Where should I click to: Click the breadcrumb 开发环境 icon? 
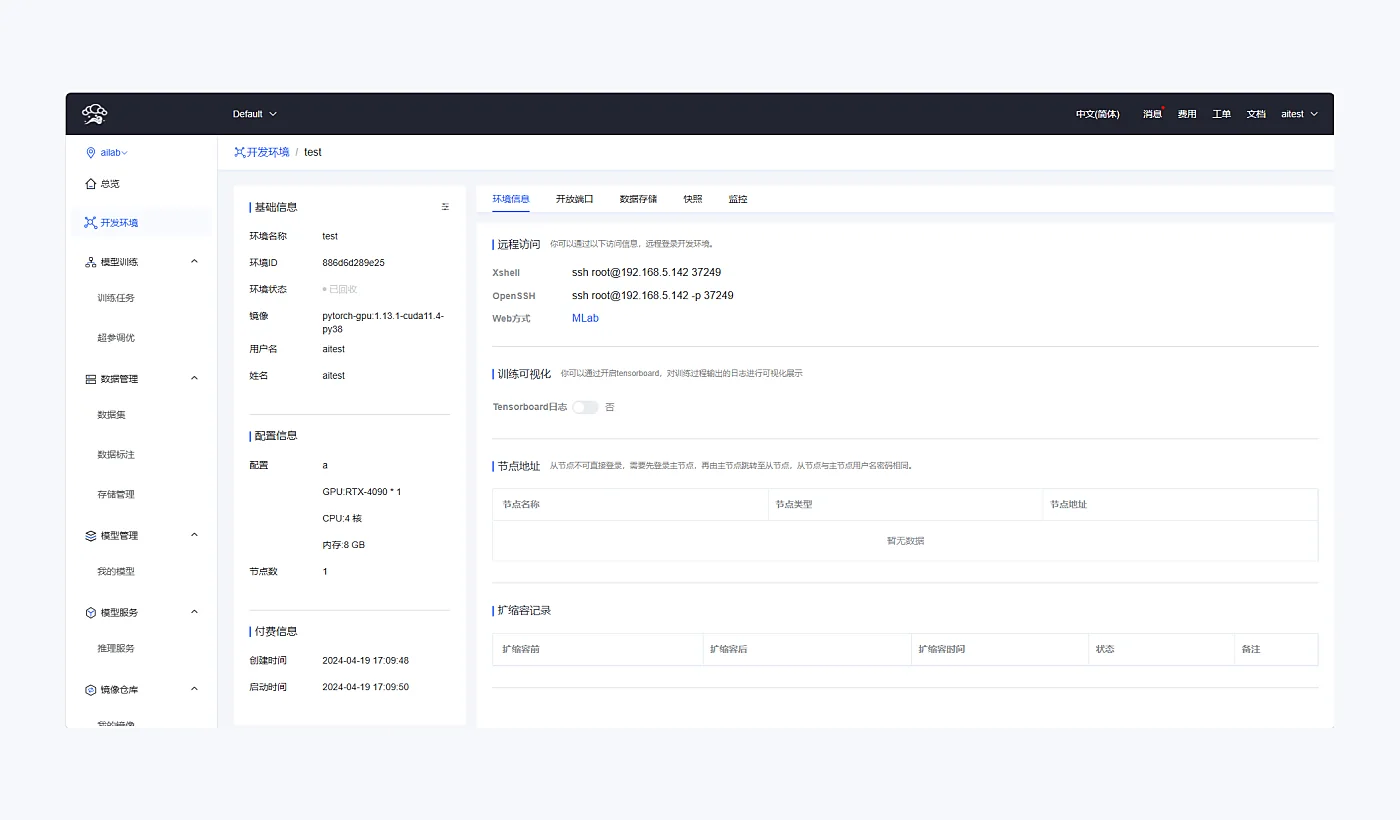coord(239,152)
